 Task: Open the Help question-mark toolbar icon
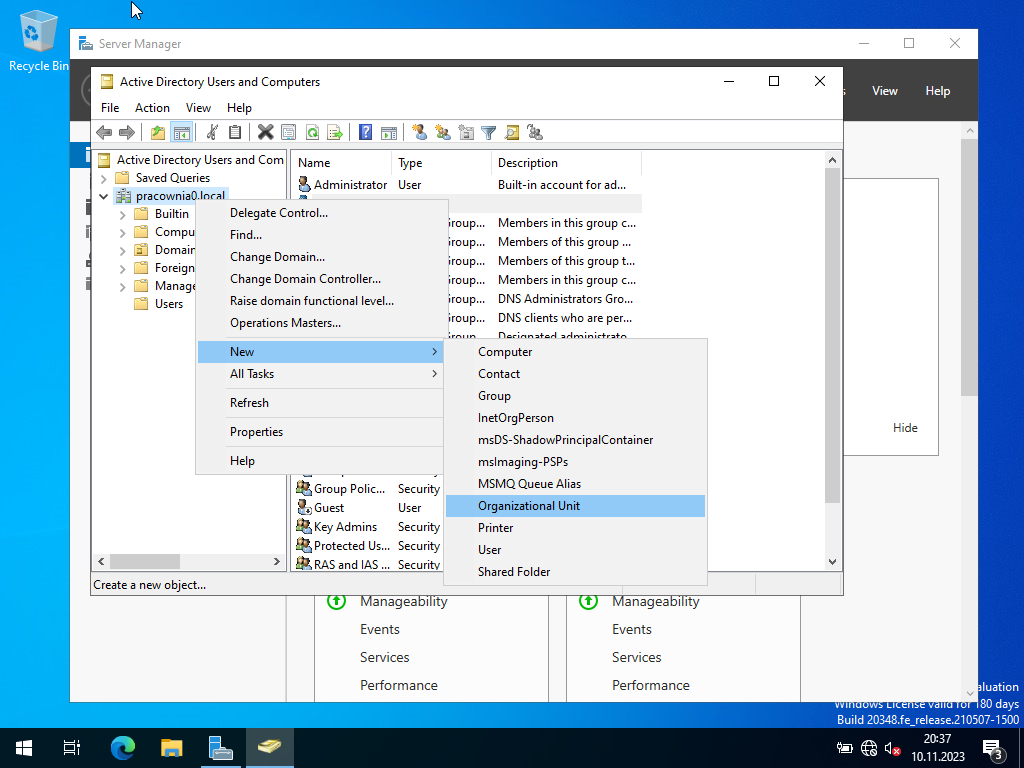pyautogui.click(x=366, y=133)
